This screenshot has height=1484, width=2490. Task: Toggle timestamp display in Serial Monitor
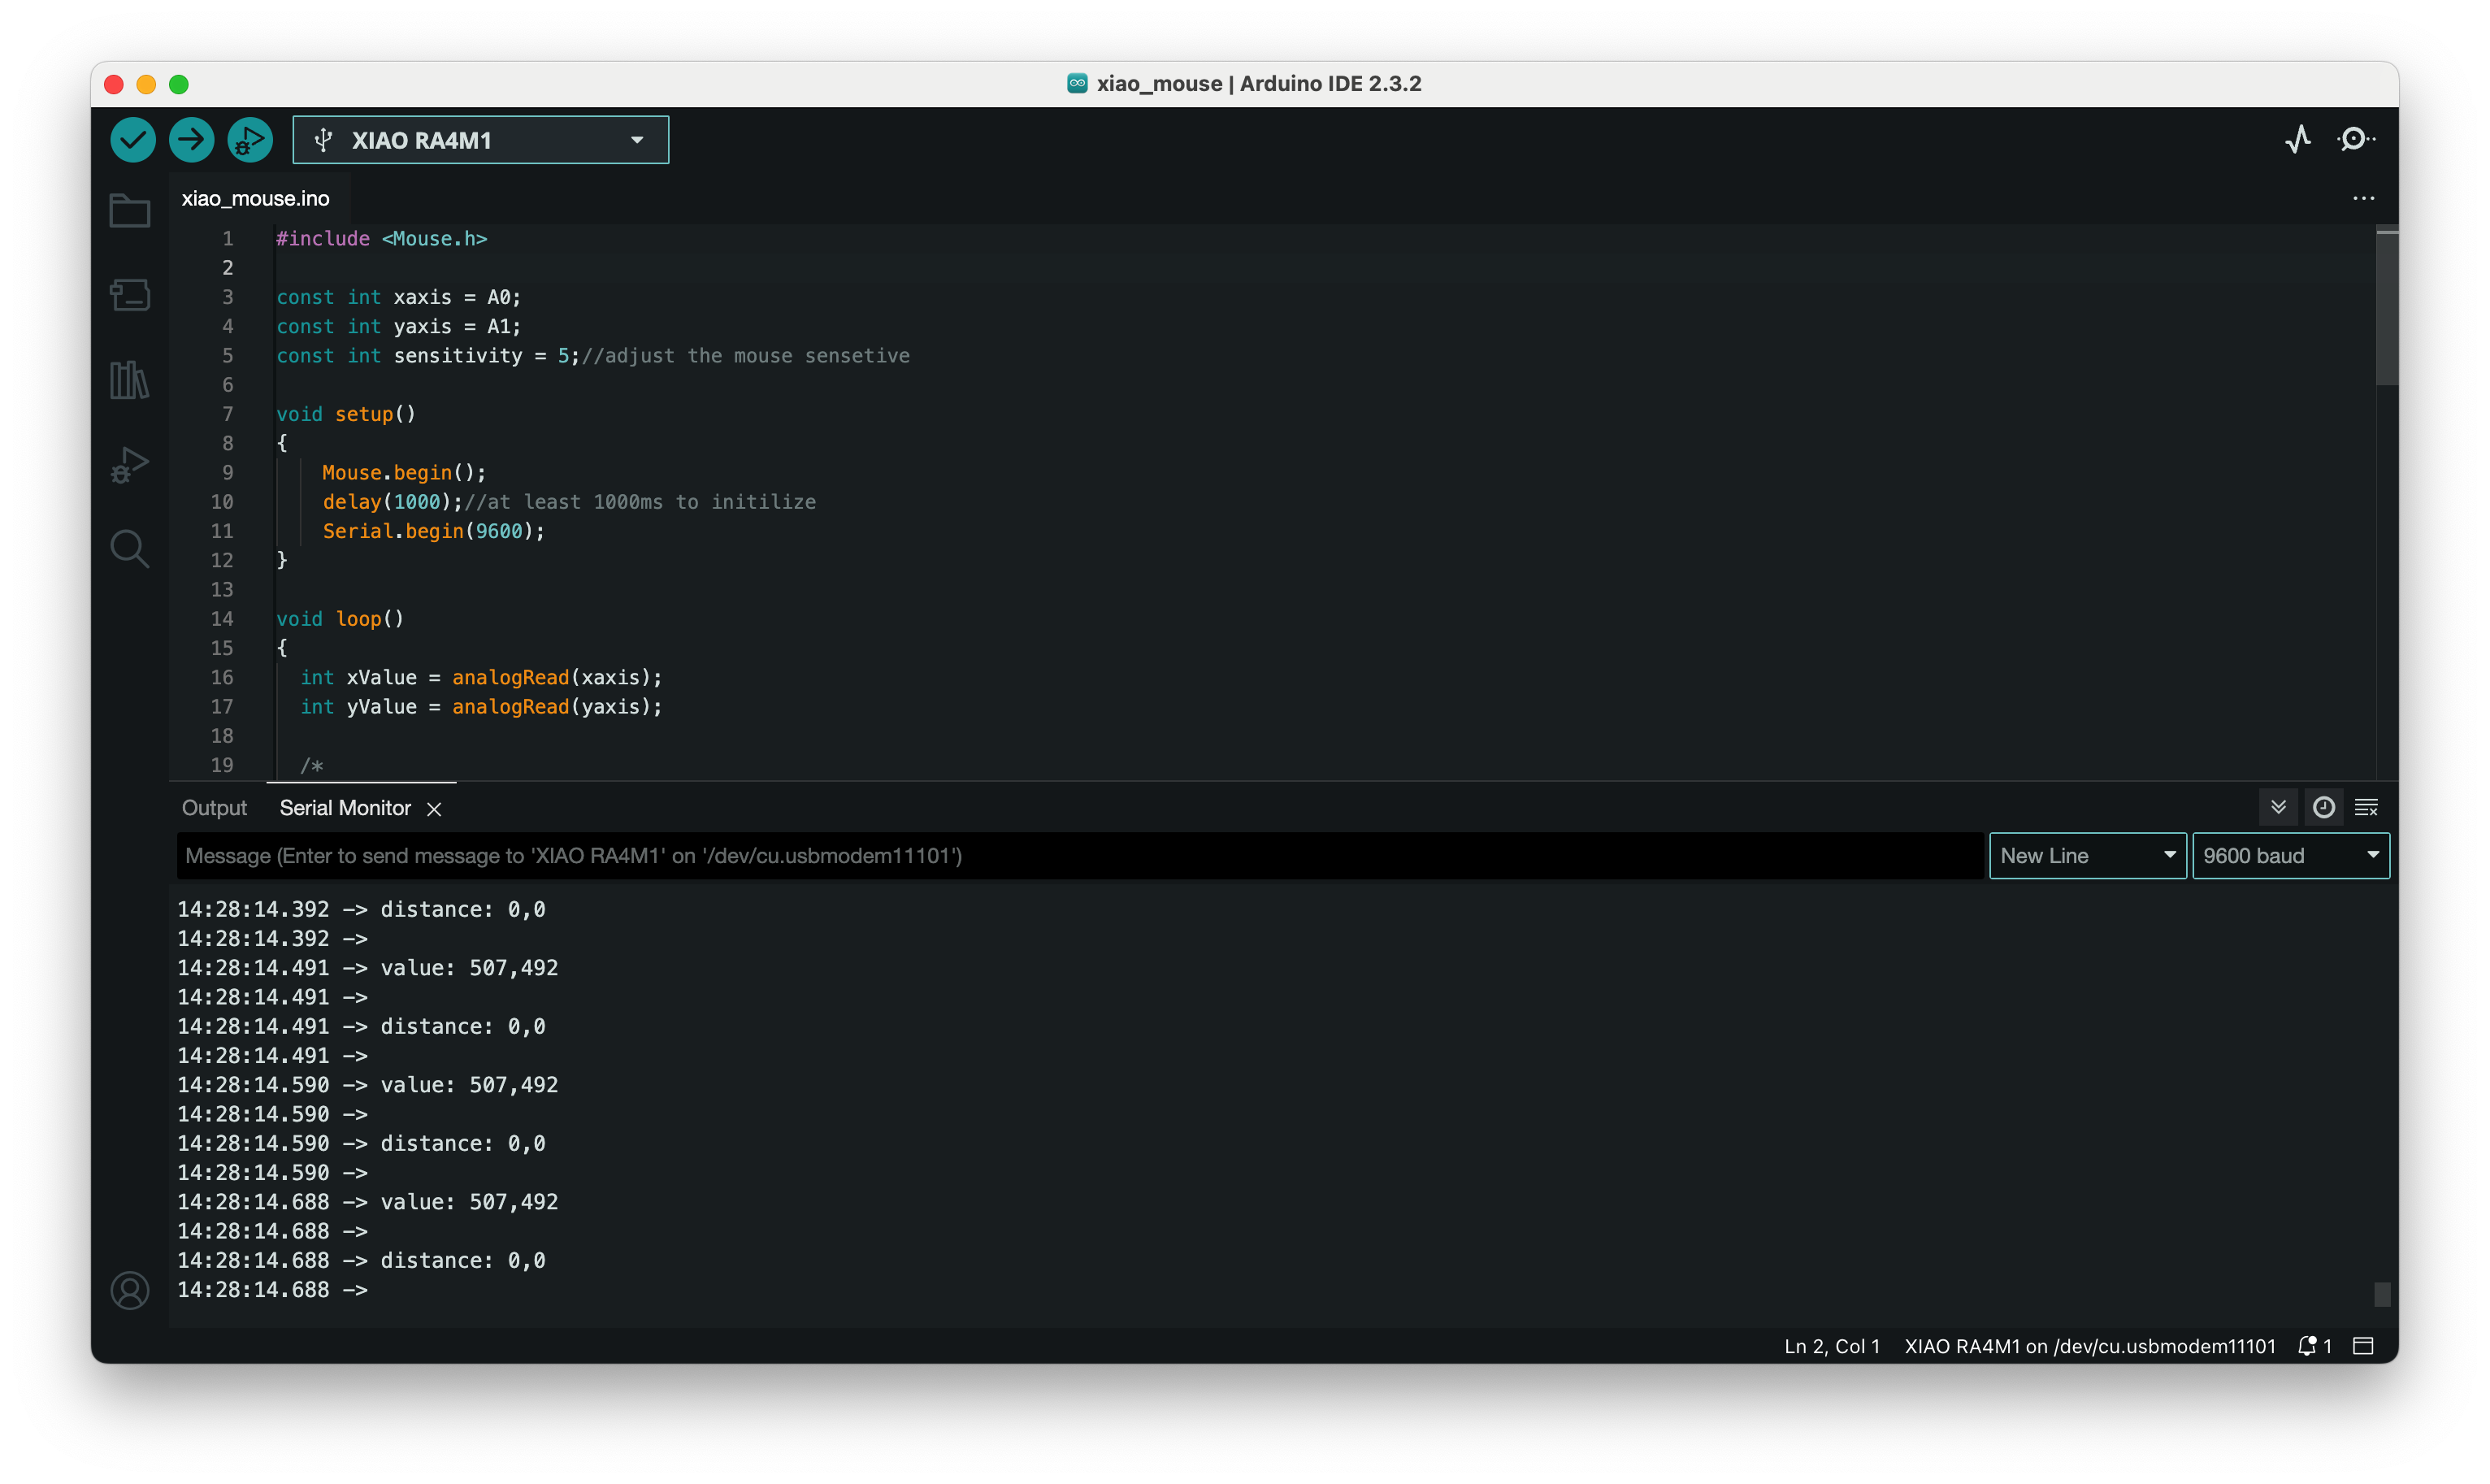point(2323,807)
